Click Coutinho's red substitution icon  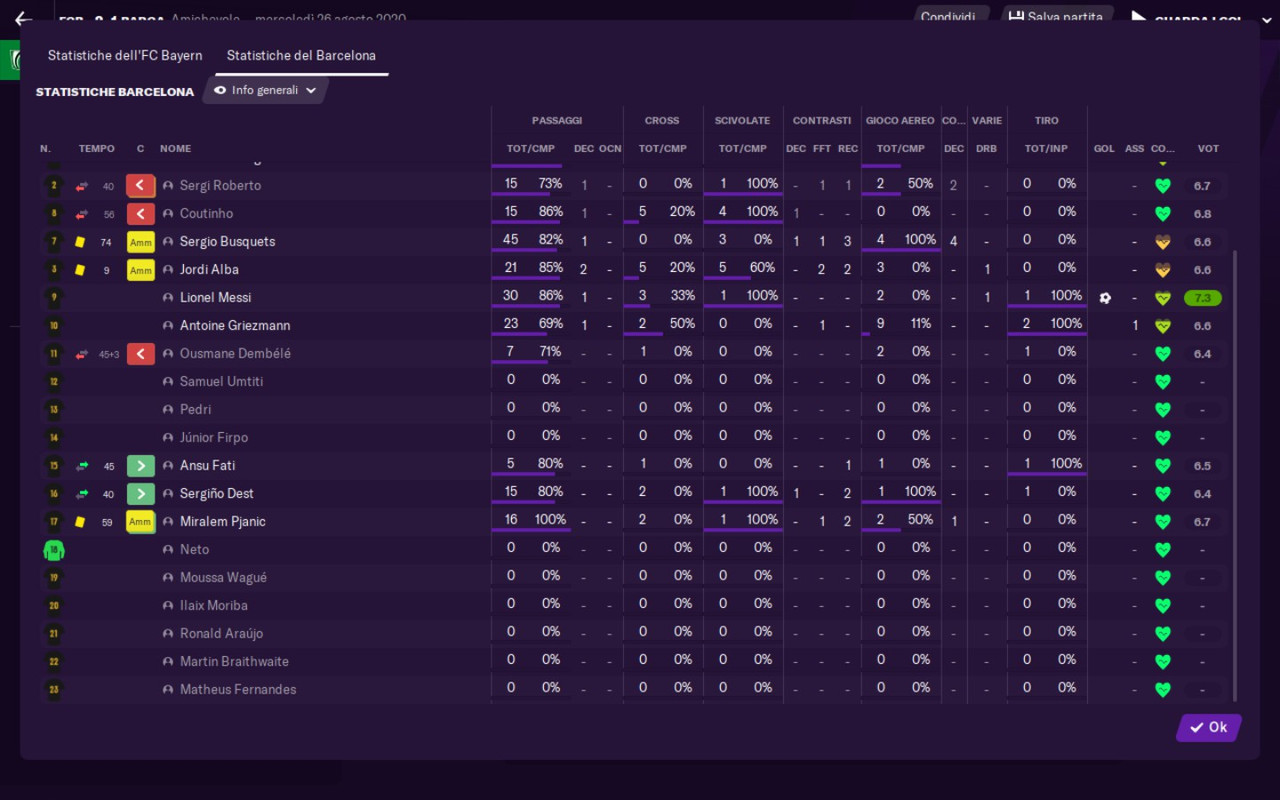[x=140, y=214]
